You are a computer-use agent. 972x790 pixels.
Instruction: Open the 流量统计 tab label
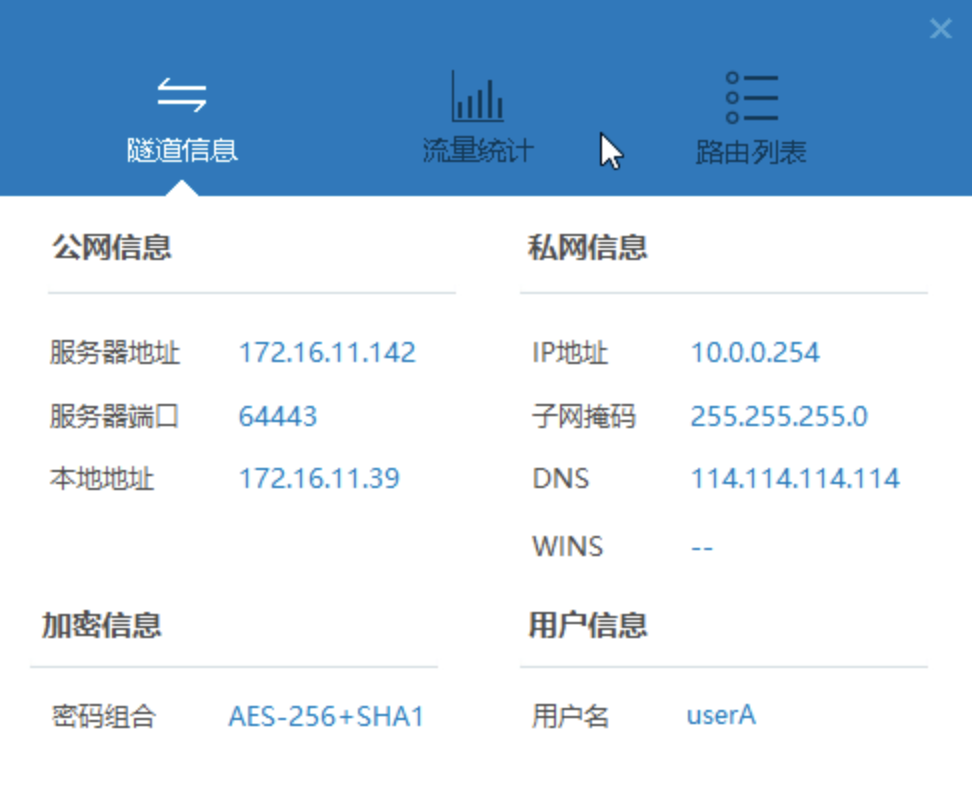coord(478,151)
